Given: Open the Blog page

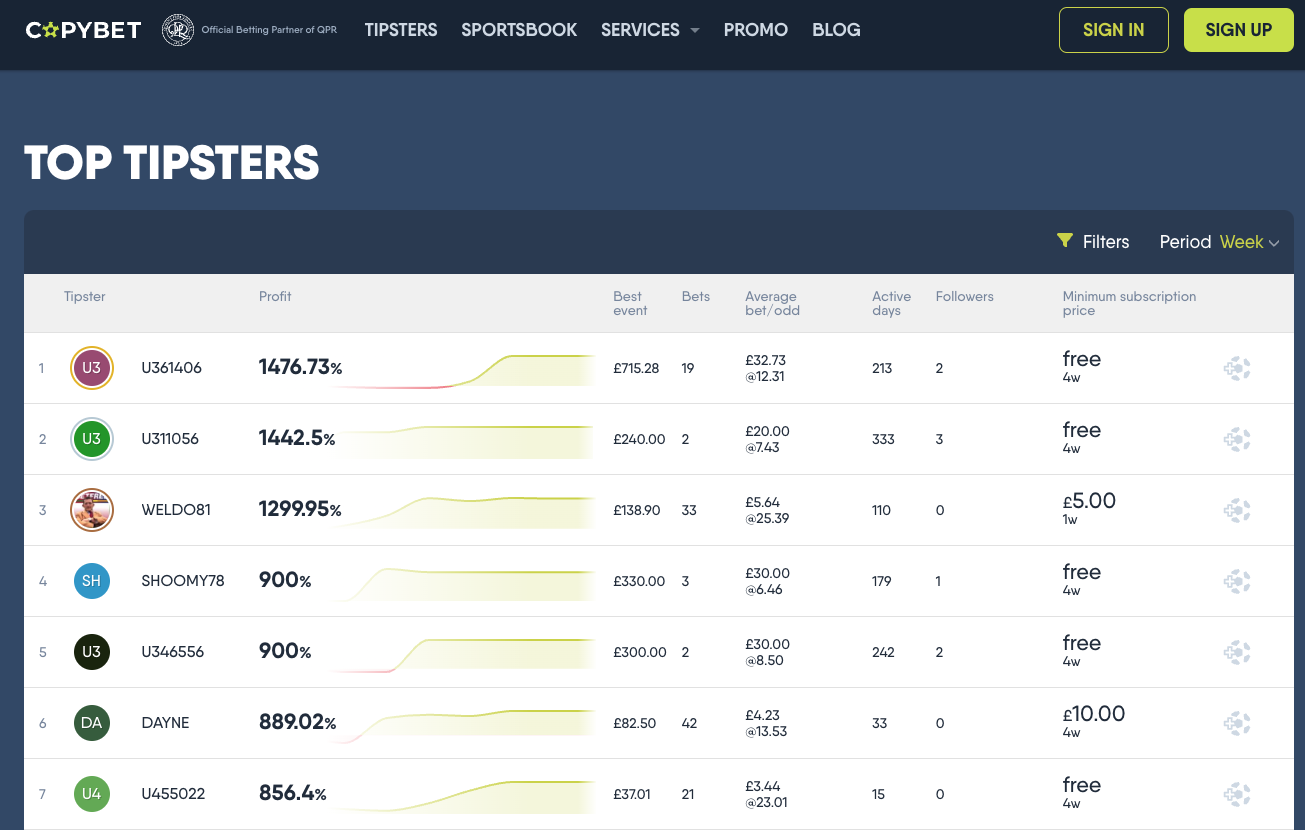Looking at the screenshot, I should click(x=837, y=30).
